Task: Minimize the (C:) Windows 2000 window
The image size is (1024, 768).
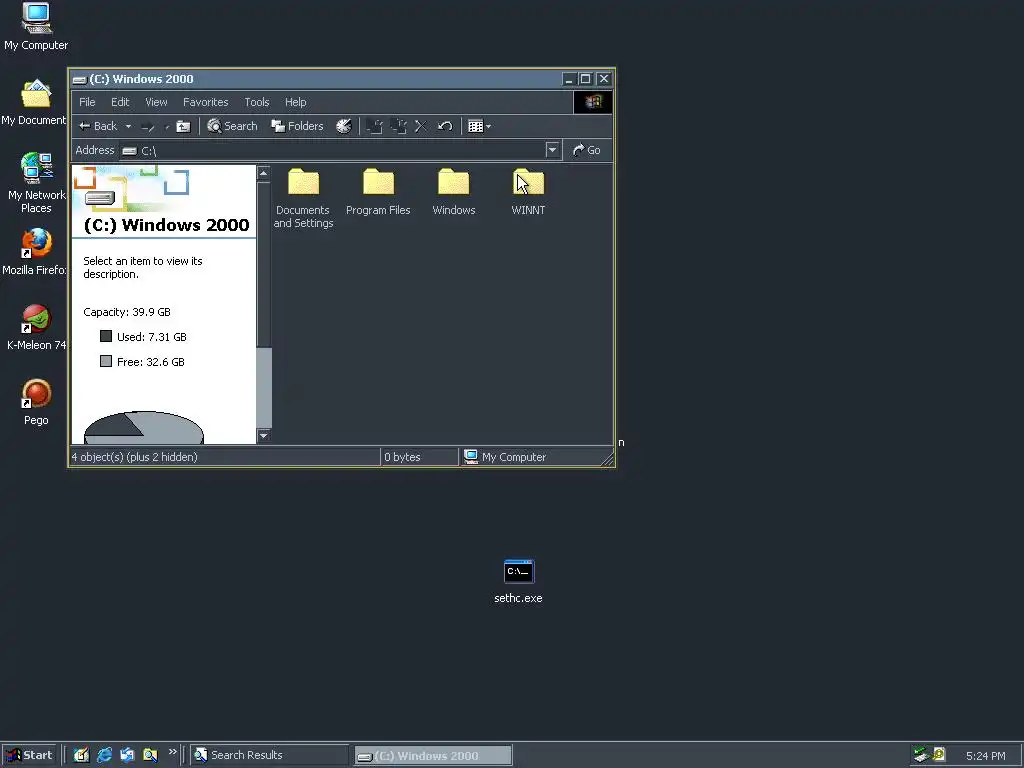Action: click(x=569, y=79)
